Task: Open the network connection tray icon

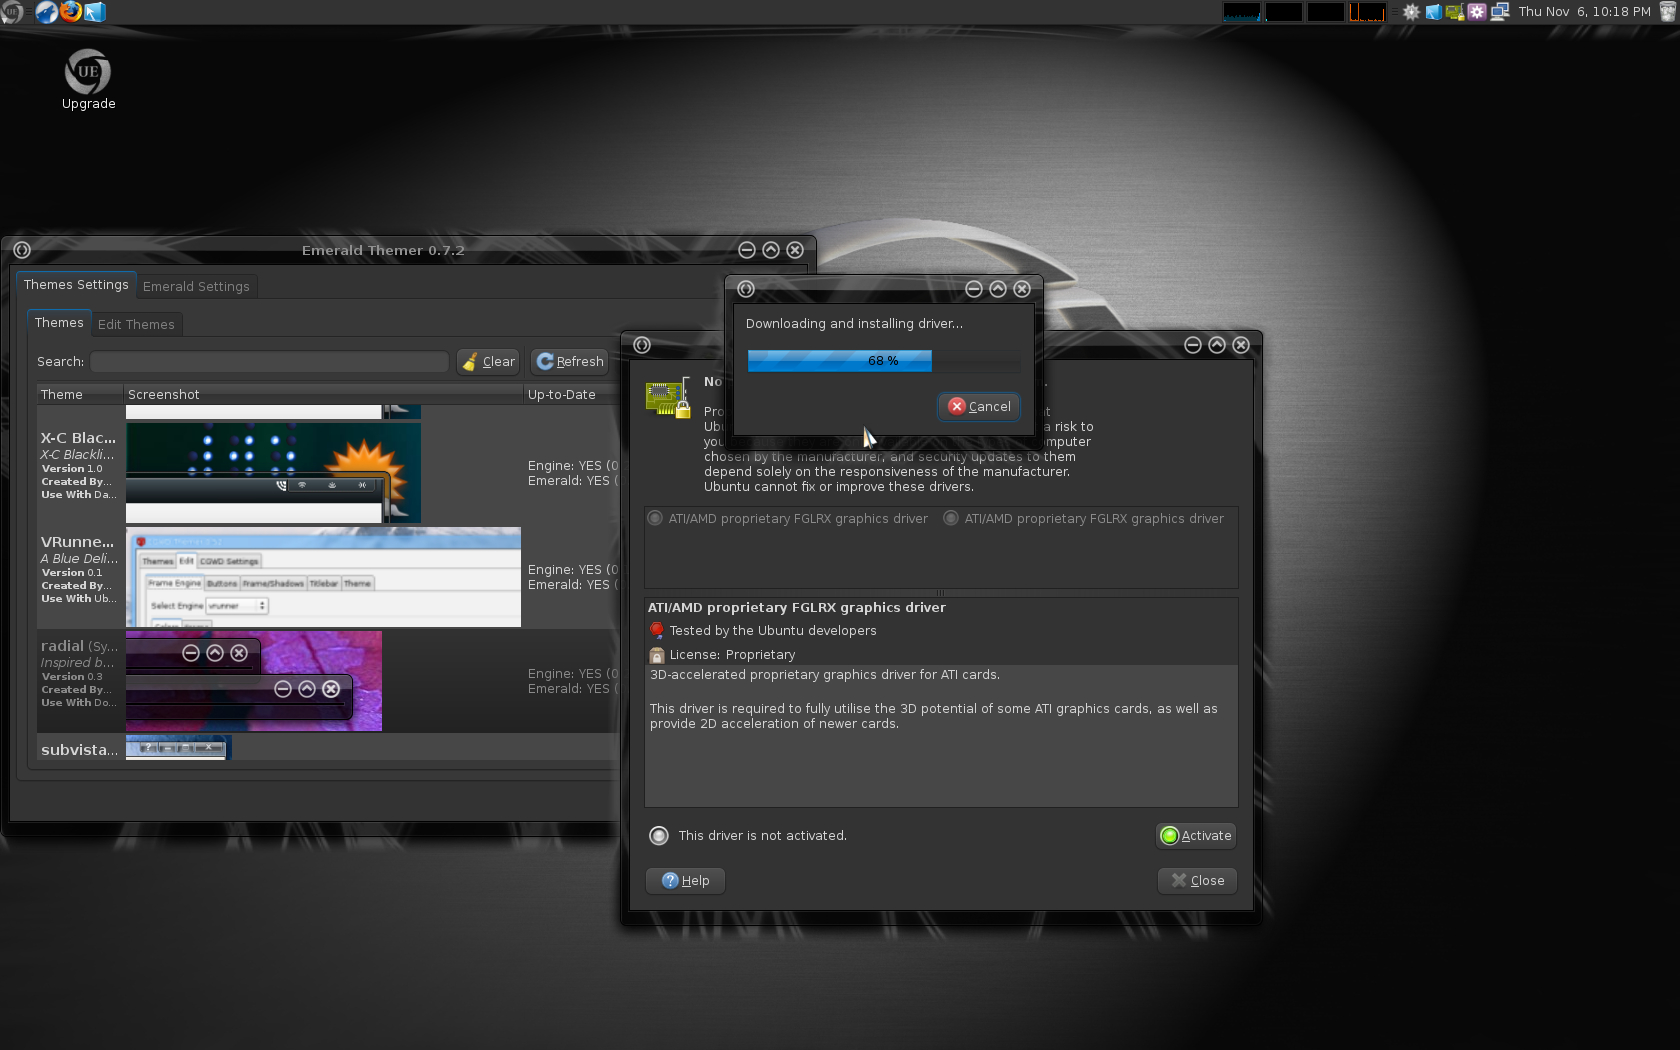Action: [x=1499, y=12]
